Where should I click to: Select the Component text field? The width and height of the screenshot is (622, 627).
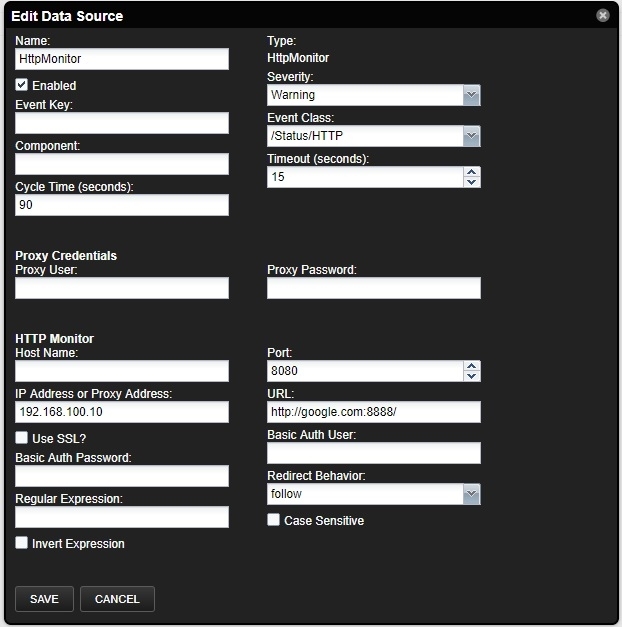[x=122, y=164]
